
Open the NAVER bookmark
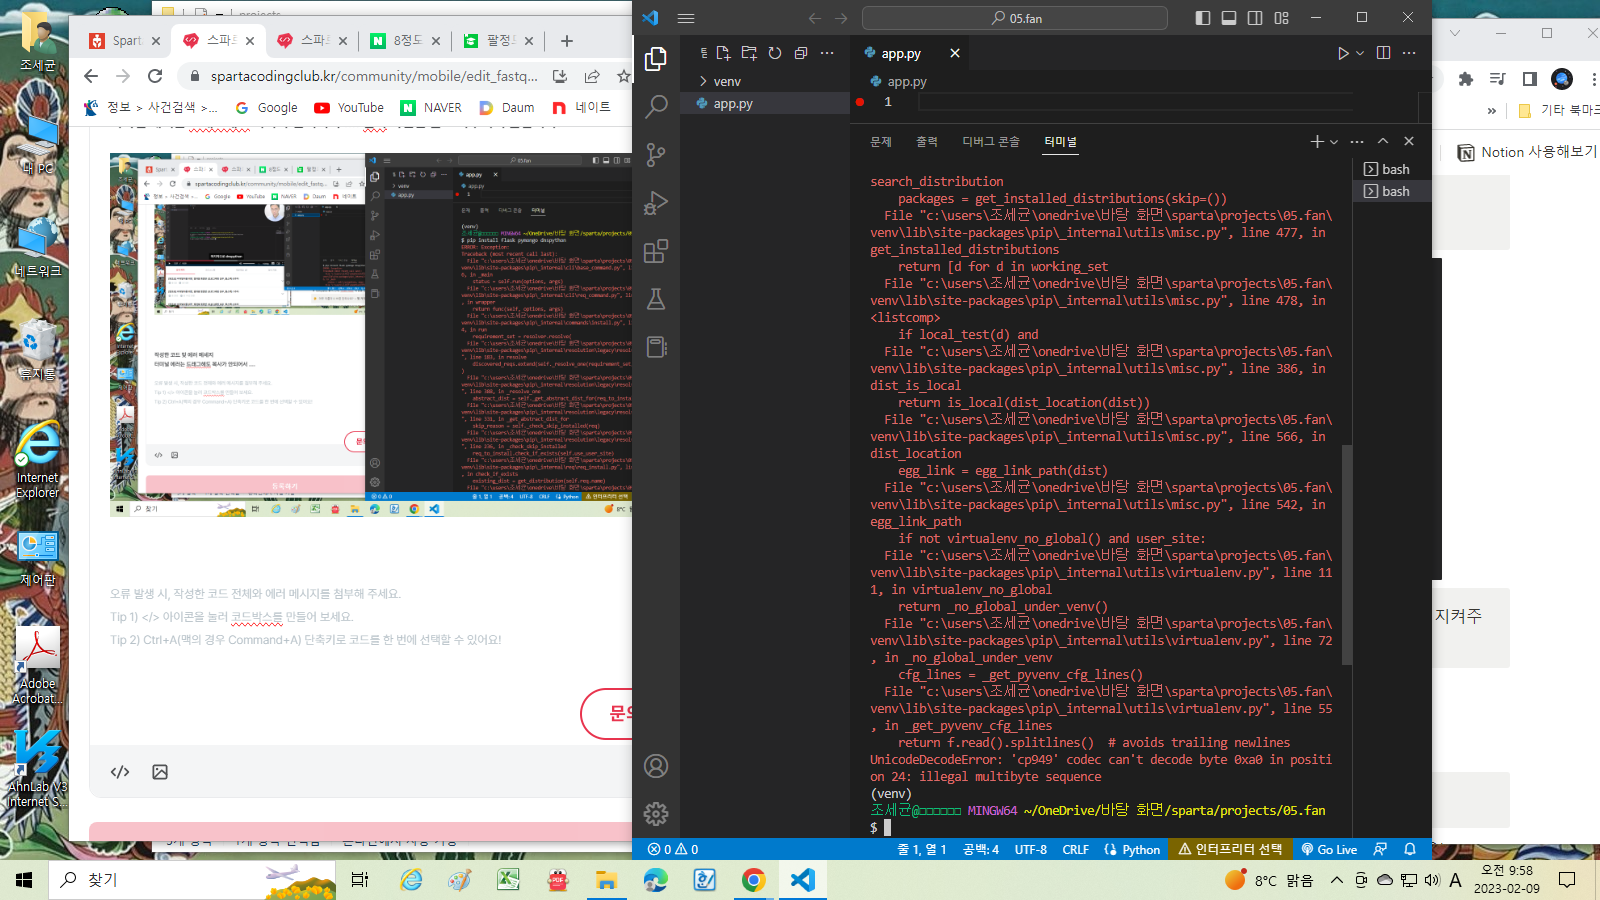(x=431, y=107)
